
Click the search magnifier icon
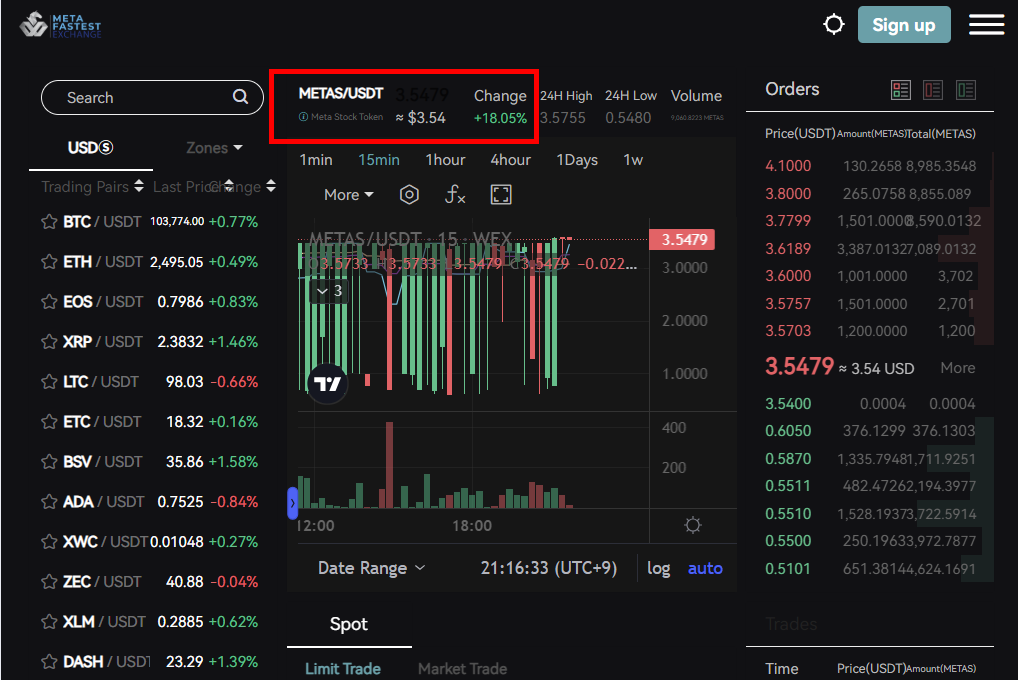coord(240,97)
